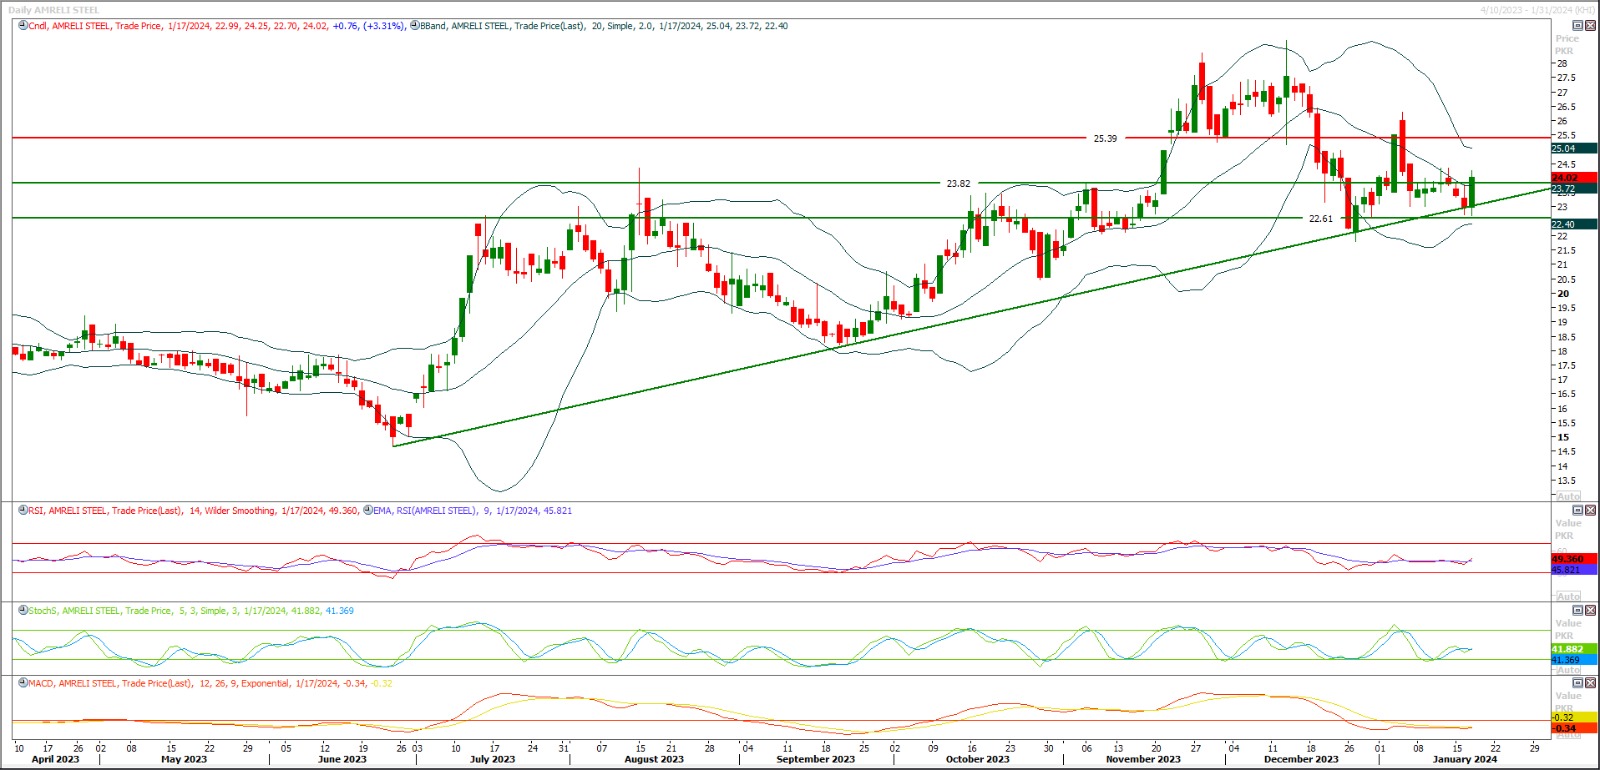Select the 25.39 red resistance line label
The image size is (1600, 770).
tap(1105, 139)
